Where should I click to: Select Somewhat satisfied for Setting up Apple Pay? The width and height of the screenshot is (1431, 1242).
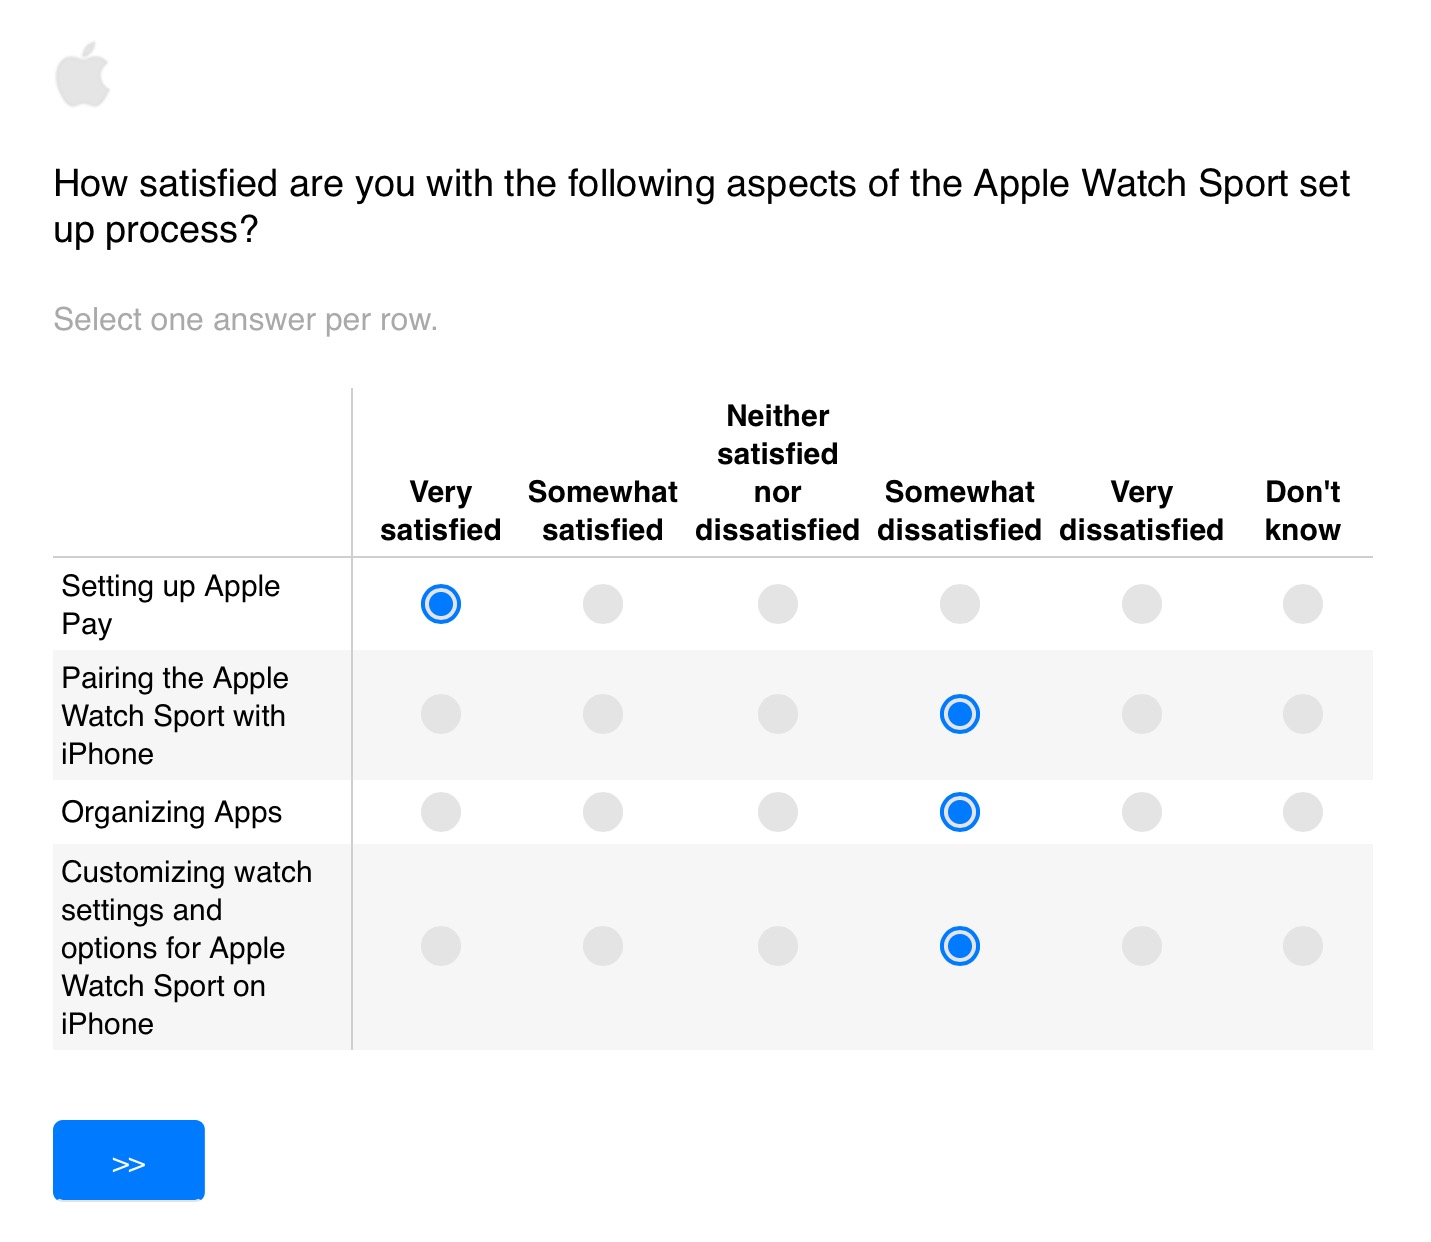(x=603, y=604)
